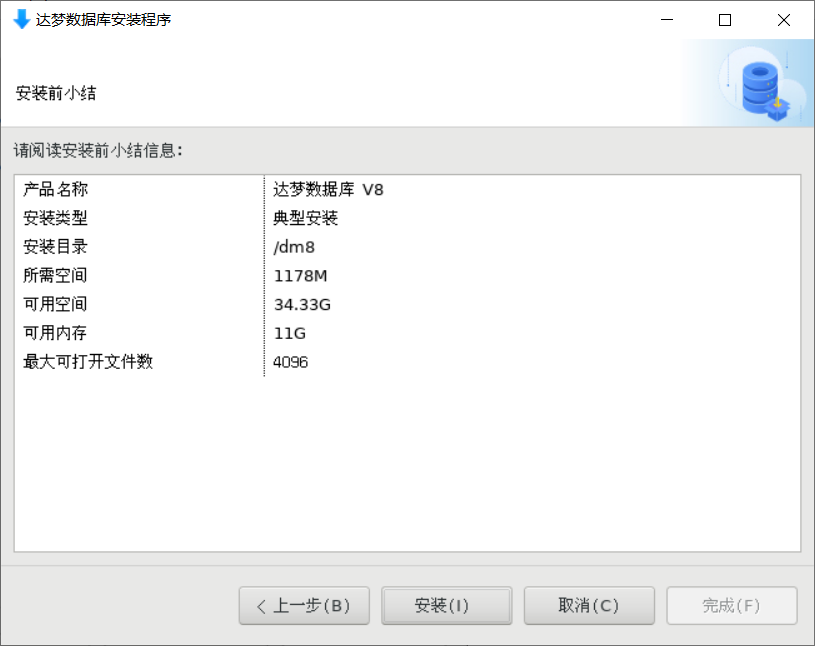This screenshot has width=815, height=646.
Task: Maximize the installer window
Action: 725,20
